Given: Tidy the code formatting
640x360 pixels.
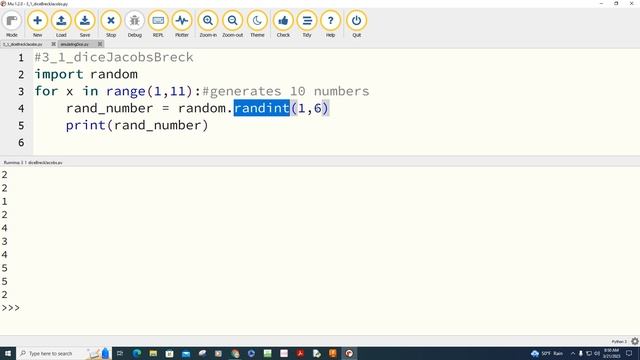Looking at the screenshot, I should pos(307,24).
